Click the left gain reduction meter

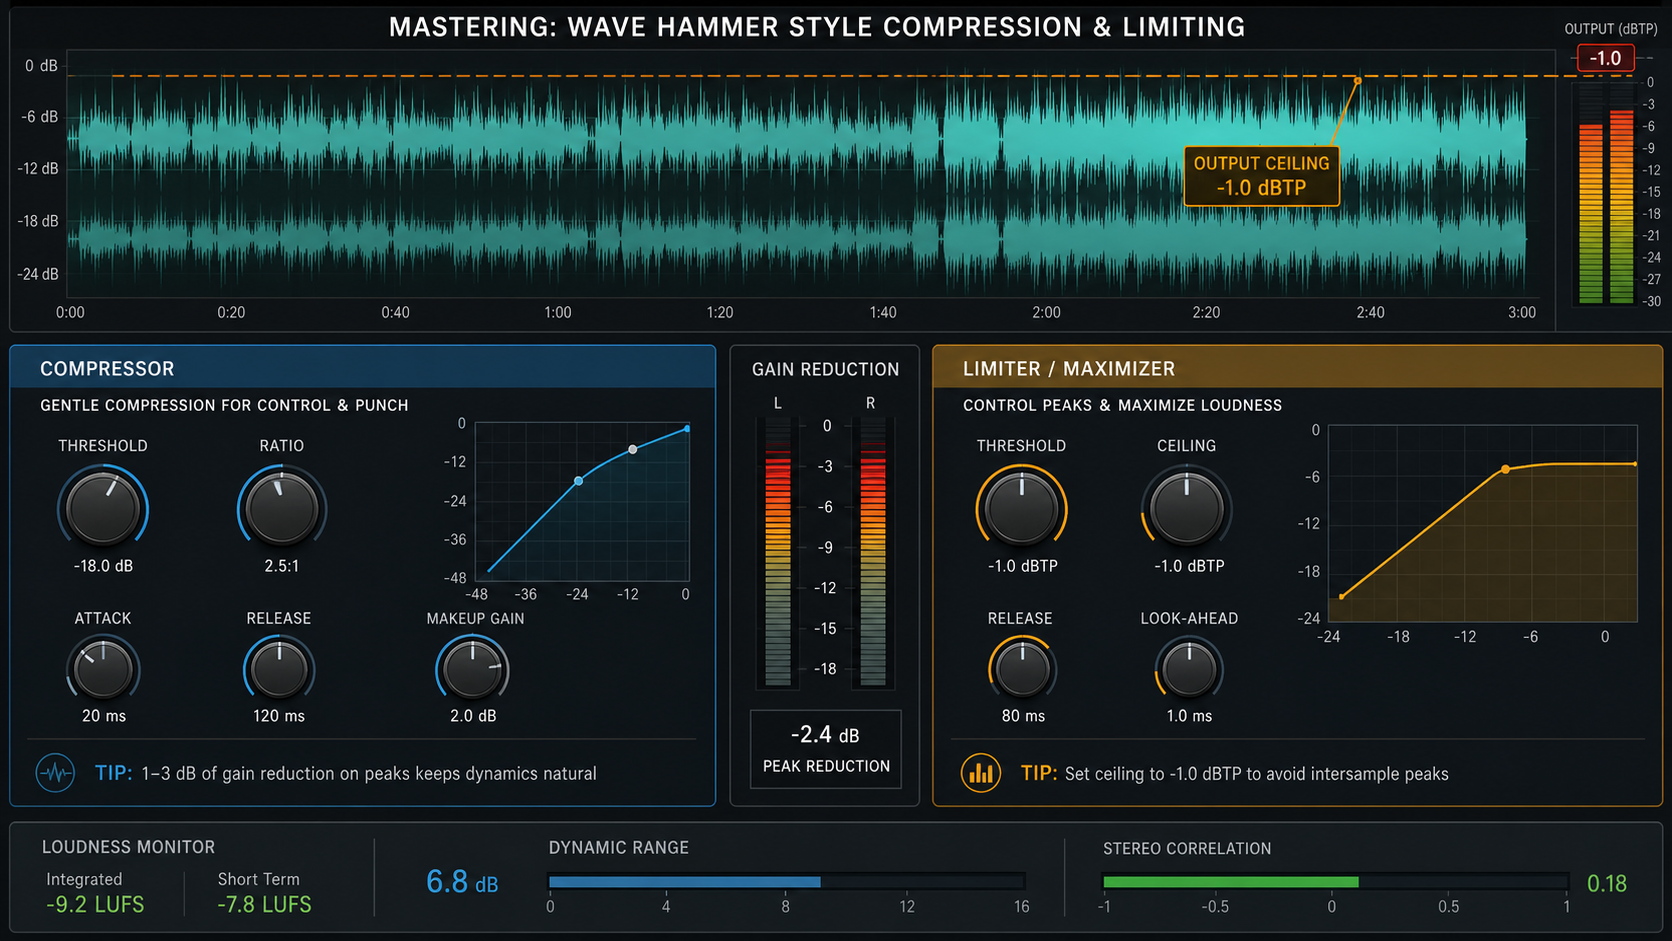click(x=778, y=552)
